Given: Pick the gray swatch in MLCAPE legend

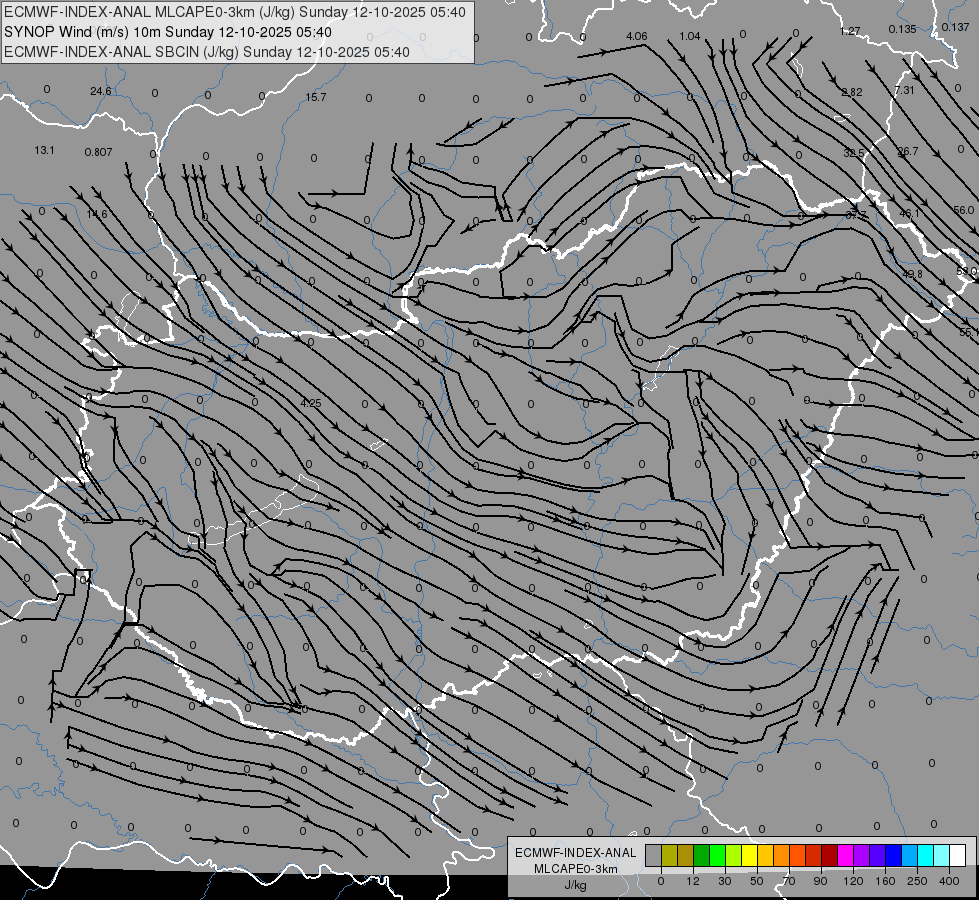Looking at the screenshot, I should click(653, 855).
